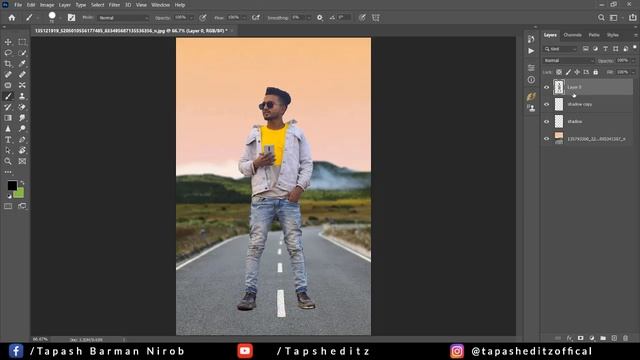Open the Filter menu
This screenshot has height=360, width=640.
[x=114, y=5]
